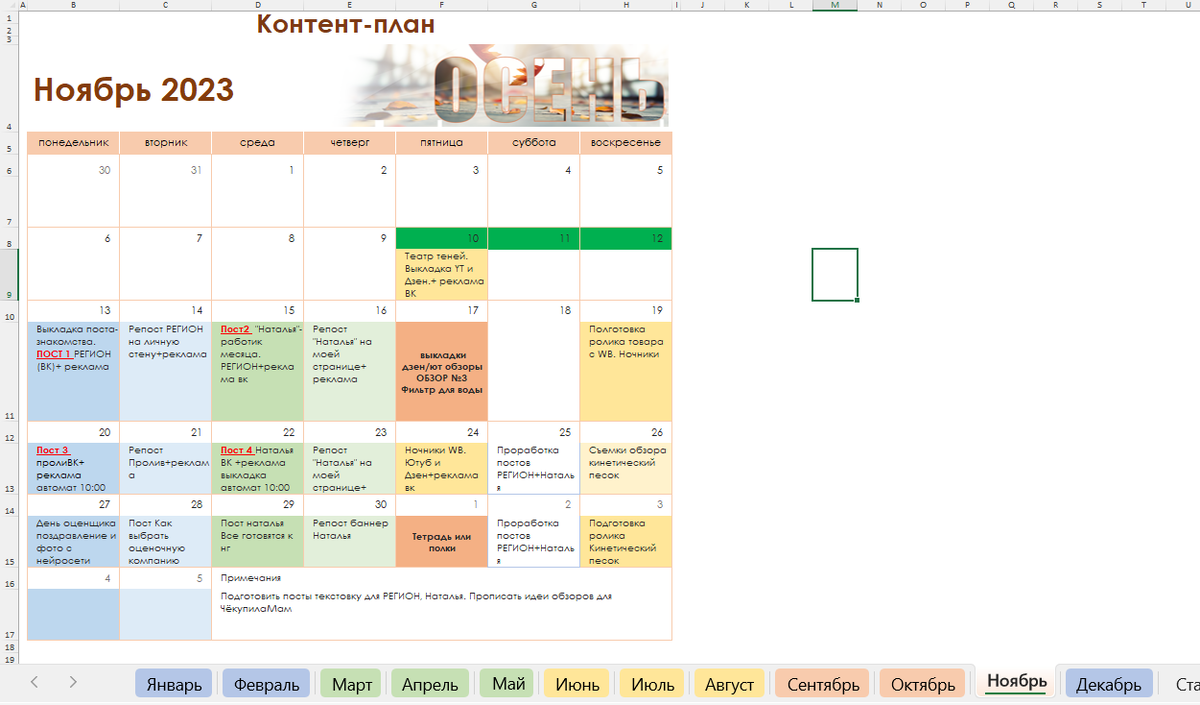1200x705 pixels.
Task: Select column M header
Action: [x=835, y=6]
